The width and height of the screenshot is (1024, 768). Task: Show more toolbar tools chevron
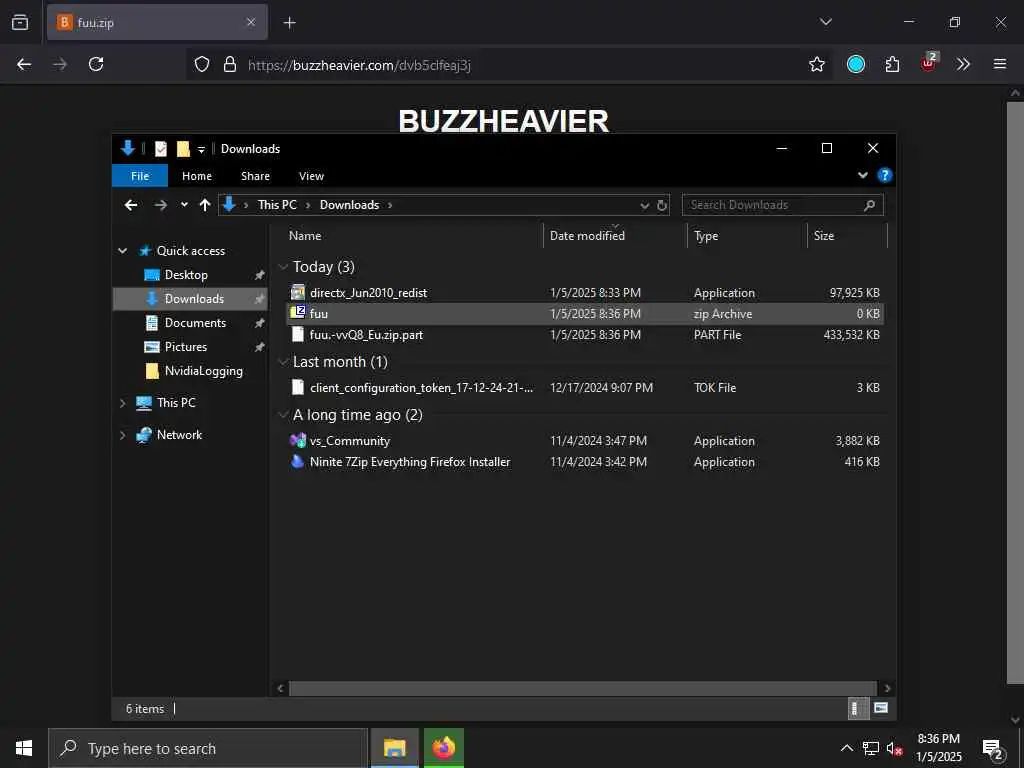963,64
